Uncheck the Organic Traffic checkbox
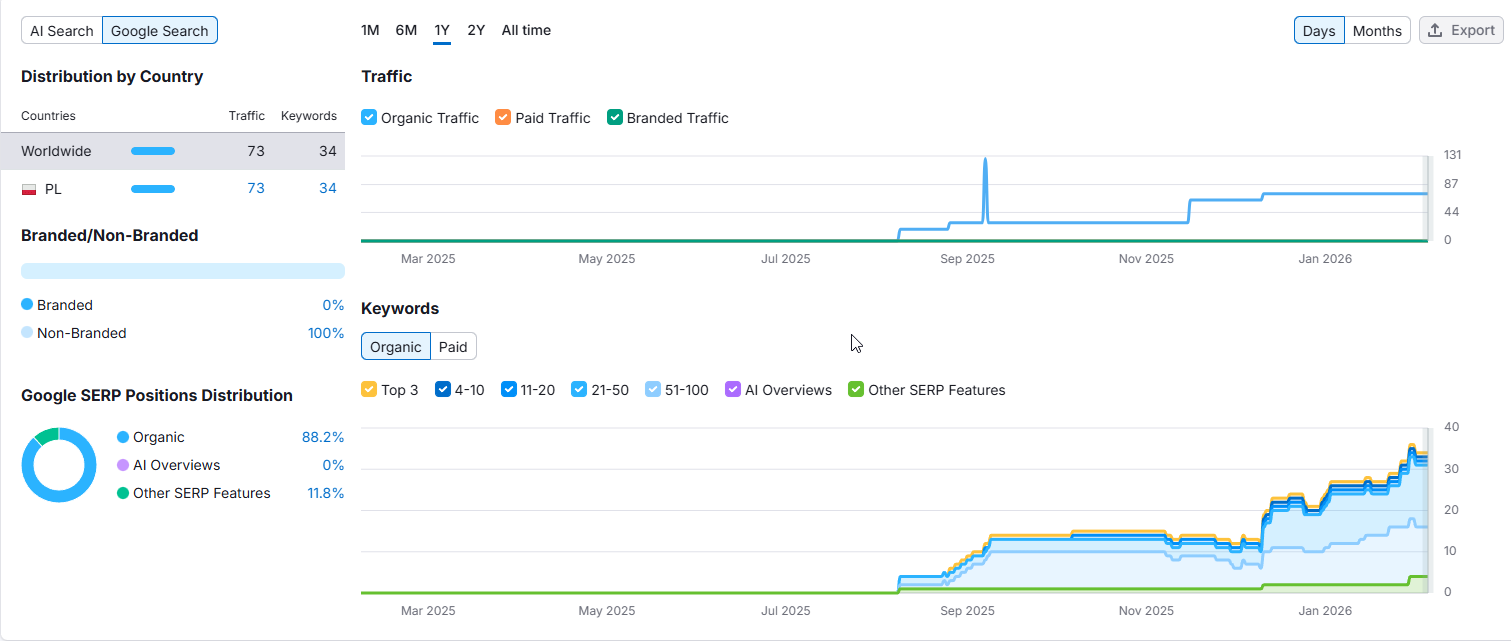The width and height of the screenshot is (1511, 641). point(369,118)
